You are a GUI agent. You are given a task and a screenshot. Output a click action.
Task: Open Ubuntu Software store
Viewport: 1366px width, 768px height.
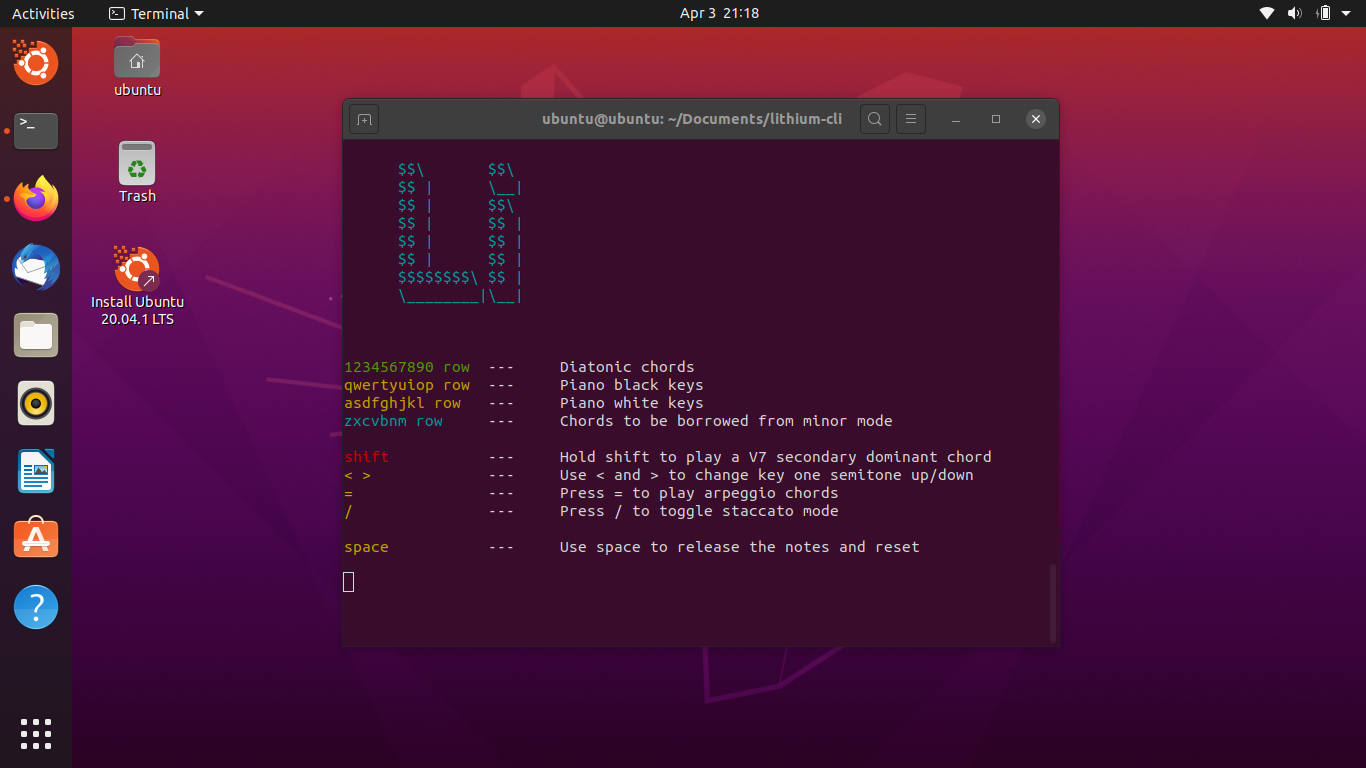[36, 539]
